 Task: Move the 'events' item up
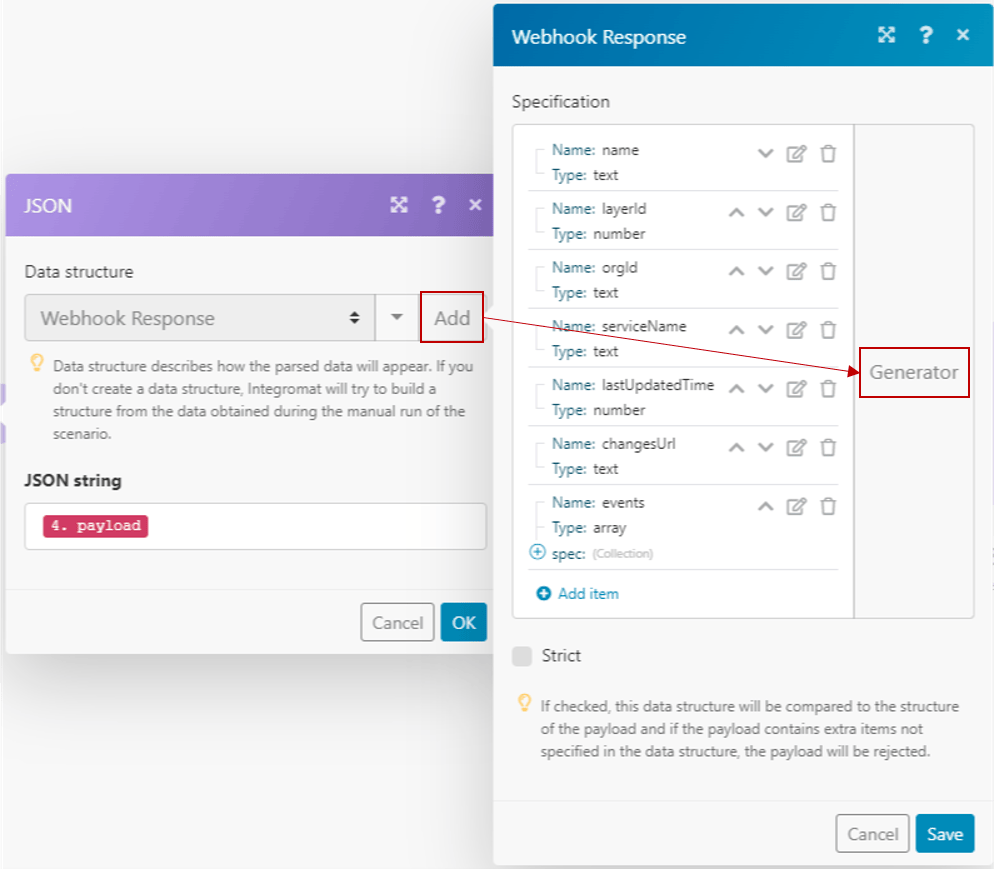pyautogui.click(x=766, y=506)
